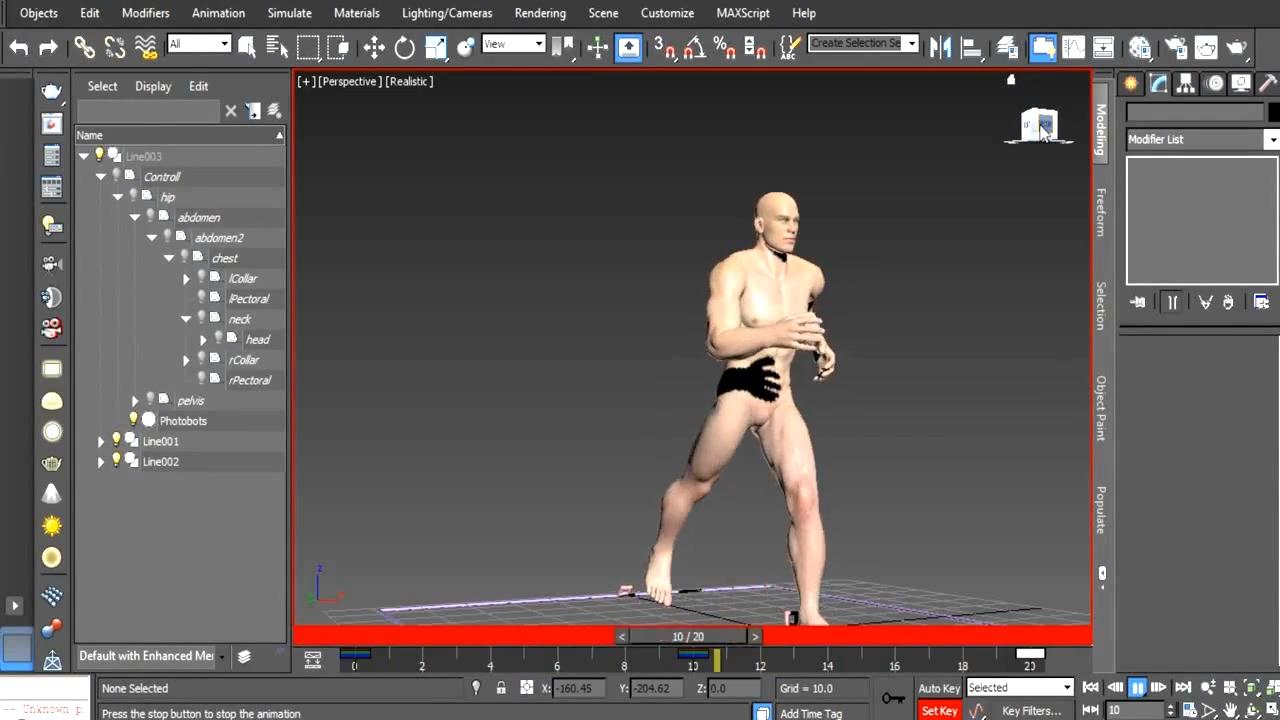Viewport: 1280px width, 720px height.
Task: Click the 10 / 20 time slider handle
Action: (688, 636)
